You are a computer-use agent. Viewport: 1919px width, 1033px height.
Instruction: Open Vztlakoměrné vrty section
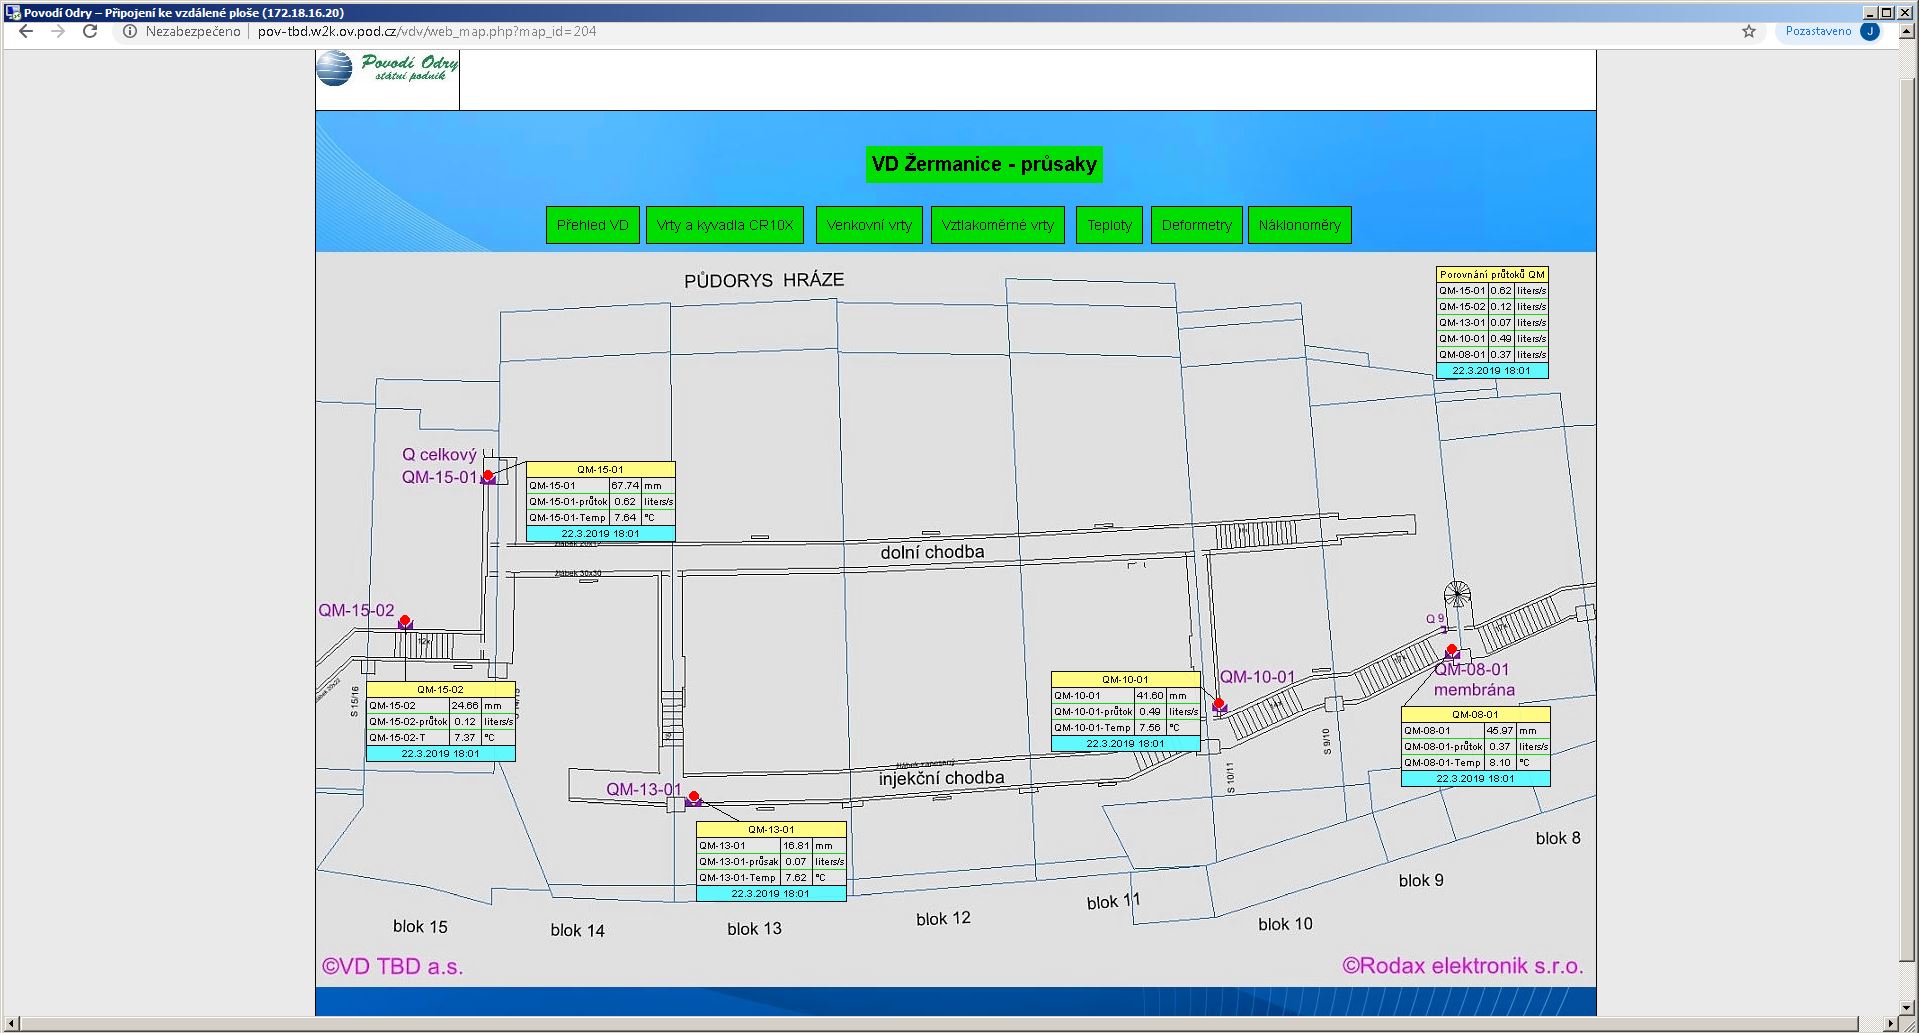coord(998,225)
